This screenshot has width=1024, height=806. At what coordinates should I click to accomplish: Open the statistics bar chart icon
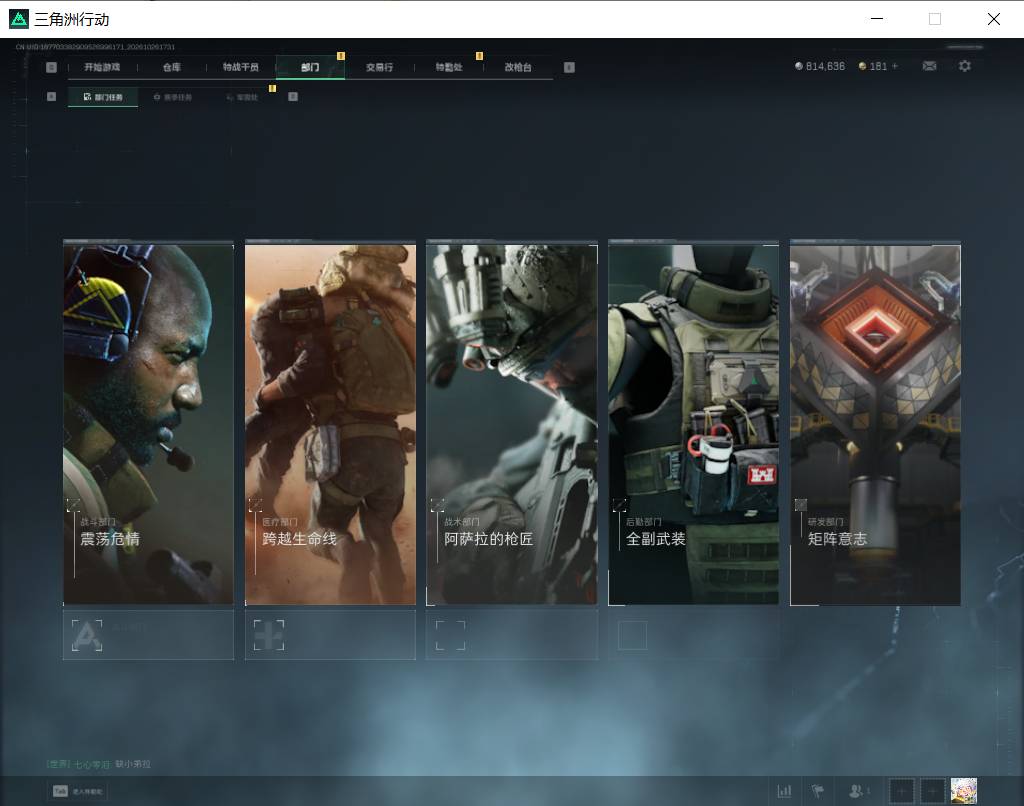(784, 791)
